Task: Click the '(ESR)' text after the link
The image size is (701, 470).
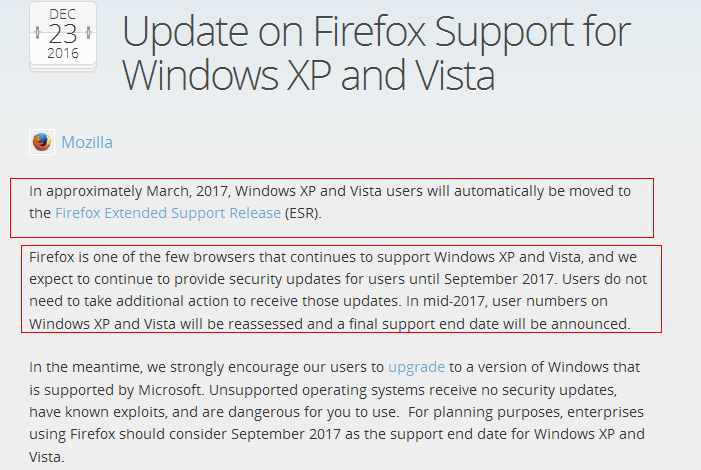Action: point(303,213)
